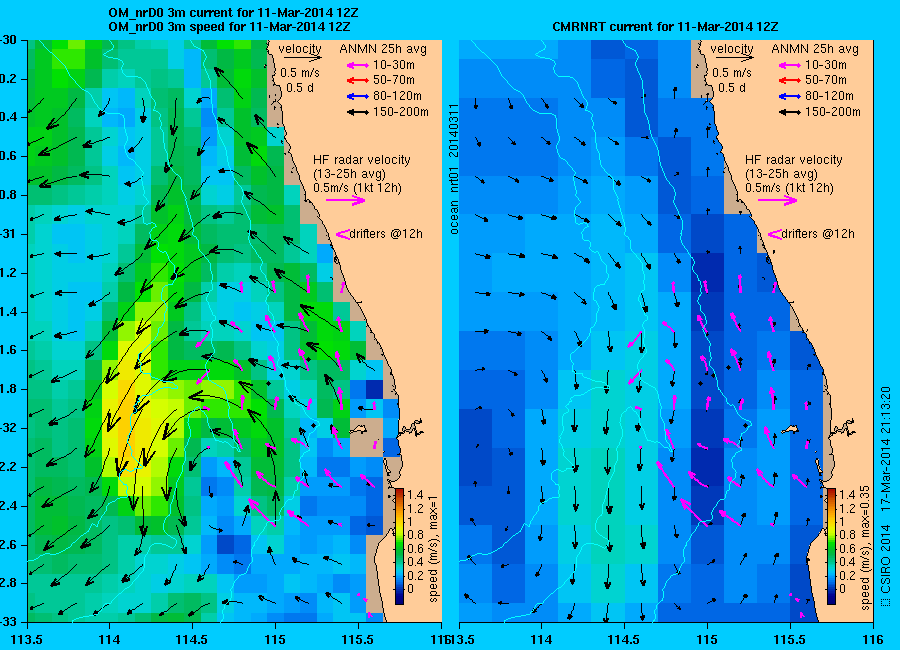Click the title 'OM_nrD0 3m current for 11-Mar-2014 12Z'
Viewport: 900px width, 650px height.
click(234, 13)
